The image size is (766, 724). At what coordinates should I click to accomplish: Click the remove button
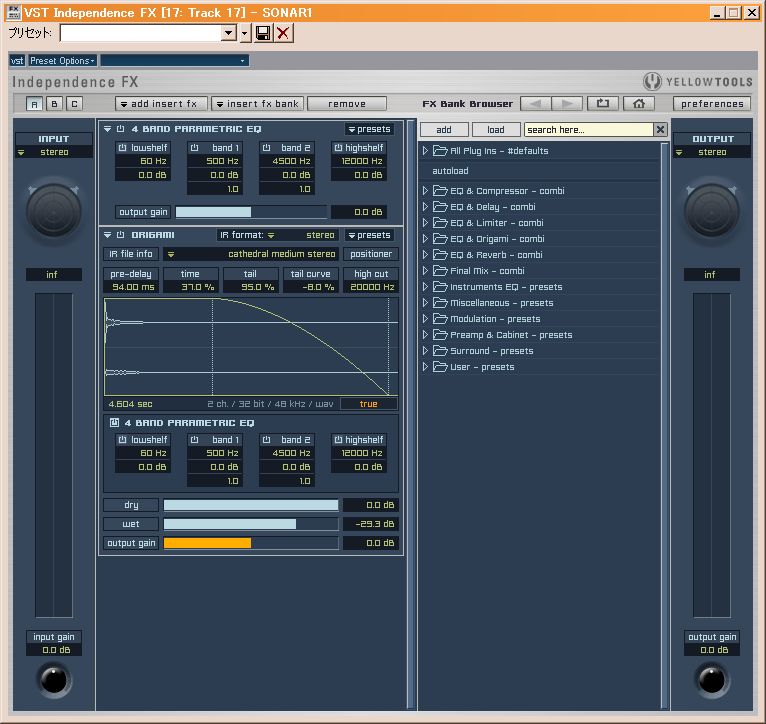347,104
